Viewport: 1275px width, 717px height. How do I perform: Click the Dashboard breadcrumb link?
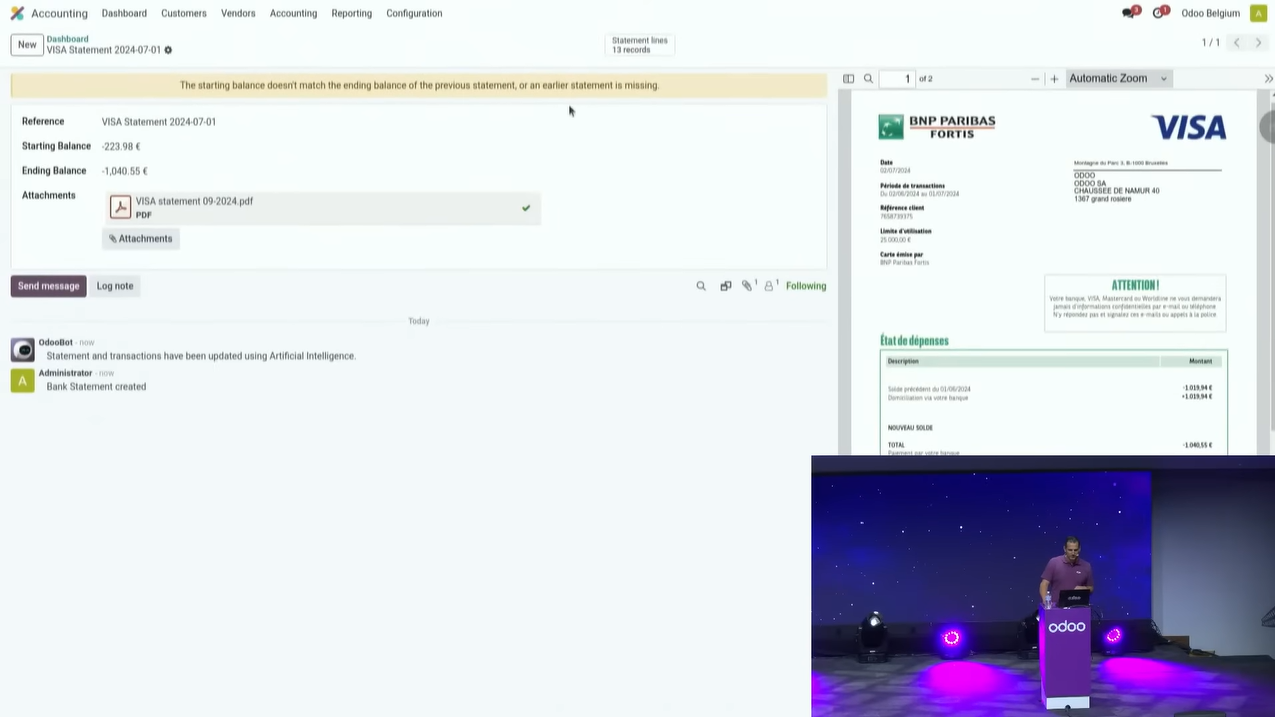tap(68, 39)
